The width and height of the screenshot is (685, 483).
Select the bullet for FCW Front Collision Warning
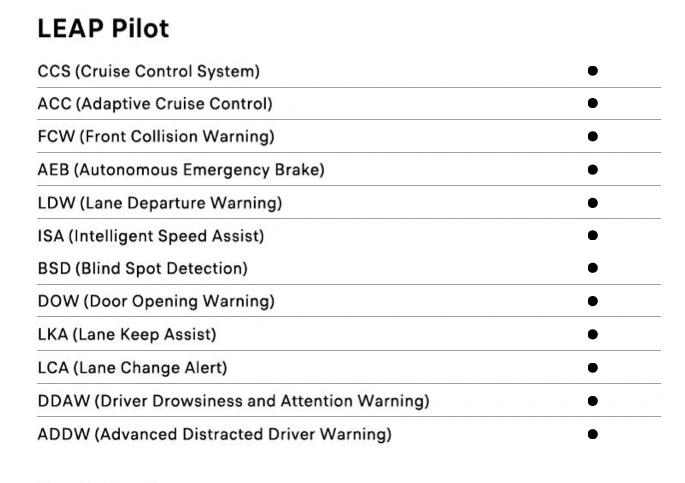coord(592,136)
